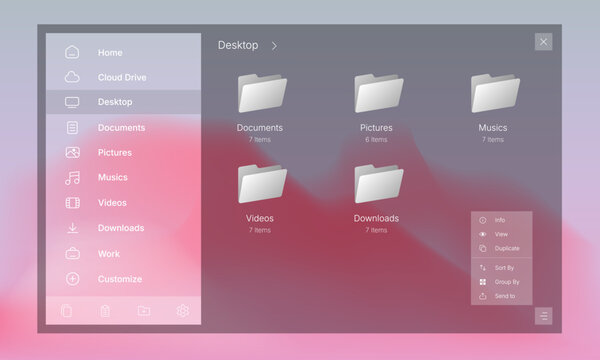Open the Musics folder in main pane
Image resolution: width=600 pixels, height=360 pixels.
click(x=495, y=93)
